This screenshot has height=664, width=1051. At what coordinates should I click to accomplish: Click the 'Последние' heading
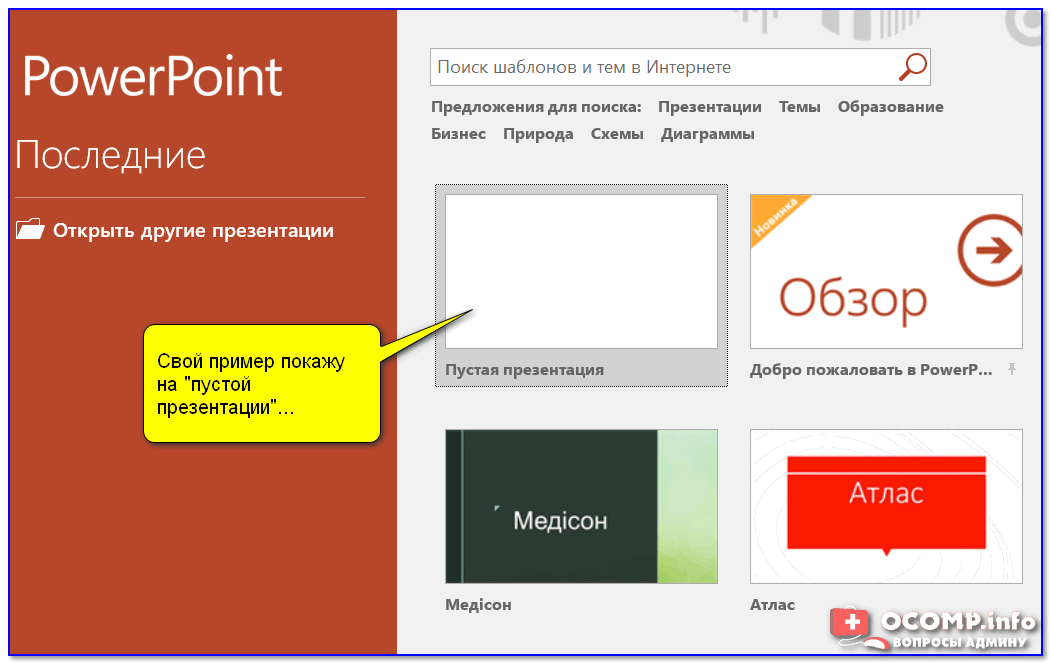click(110, 155)
